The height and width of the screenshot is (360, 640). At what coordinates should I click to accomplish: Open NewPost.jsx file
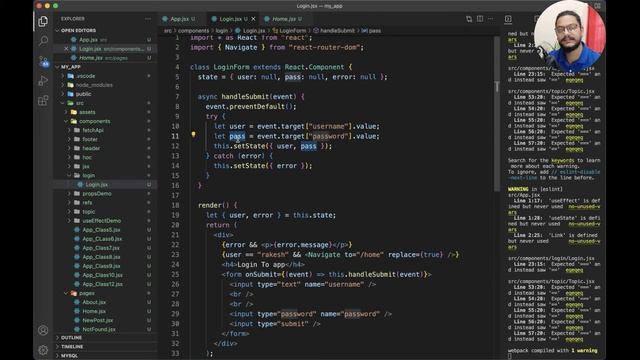[97, 320]
